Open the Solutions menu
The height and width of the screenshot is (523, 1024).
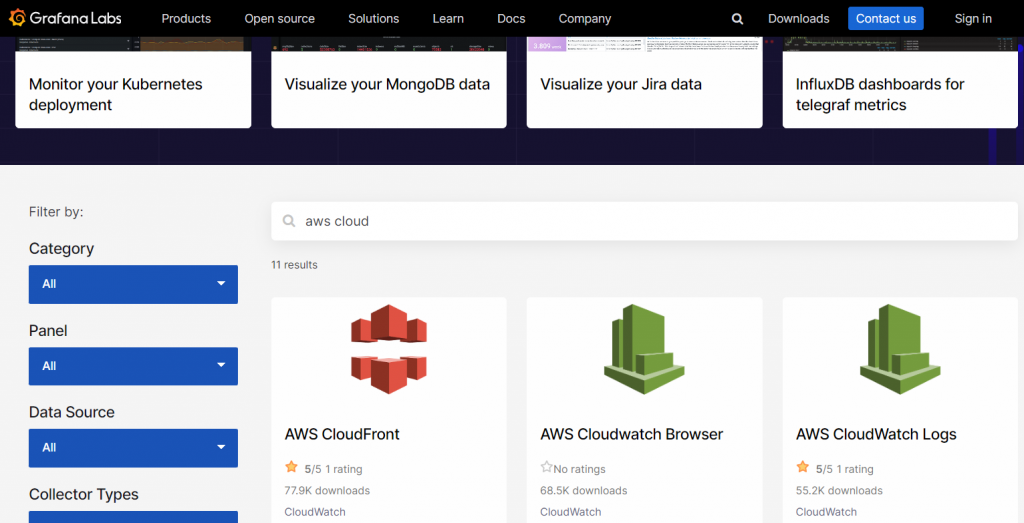pos(374,19)
